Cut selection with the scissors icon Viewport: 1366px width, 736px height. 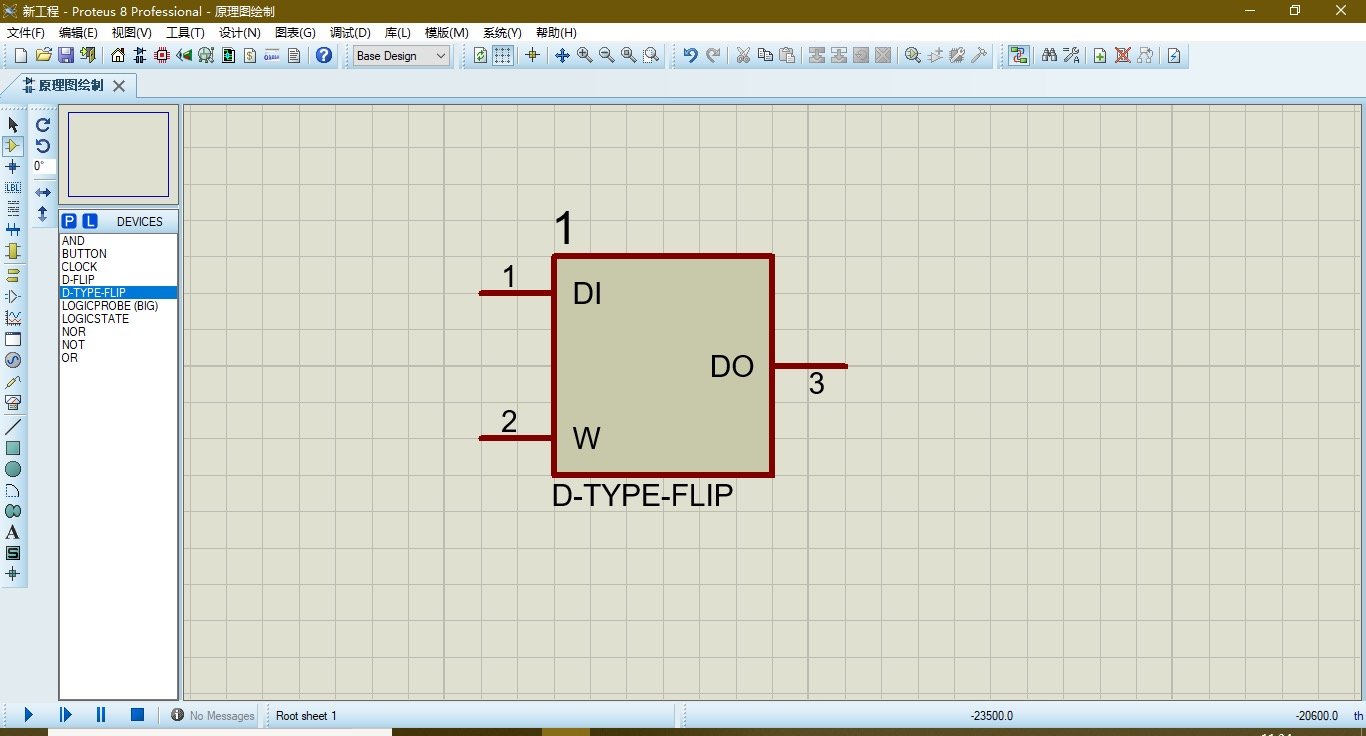(743, 56)
